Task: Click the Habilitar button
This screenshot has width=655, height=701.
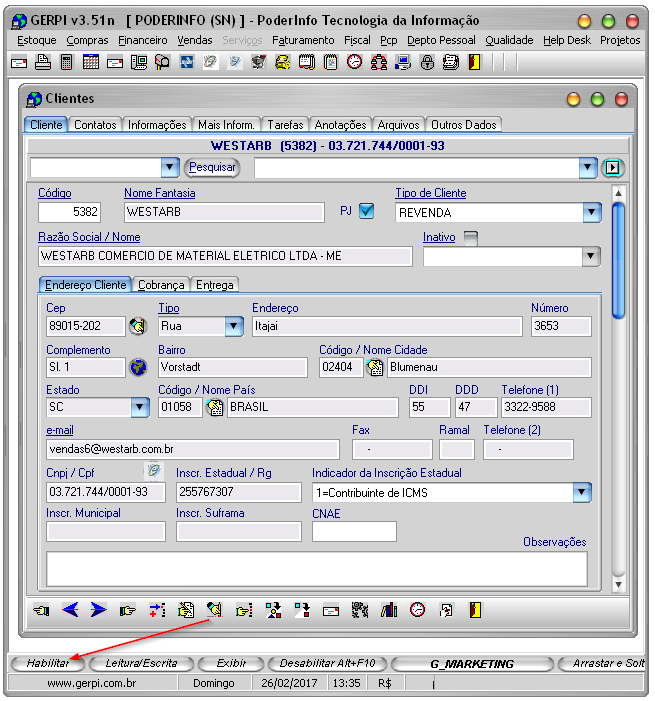Action: pos(48,663)
